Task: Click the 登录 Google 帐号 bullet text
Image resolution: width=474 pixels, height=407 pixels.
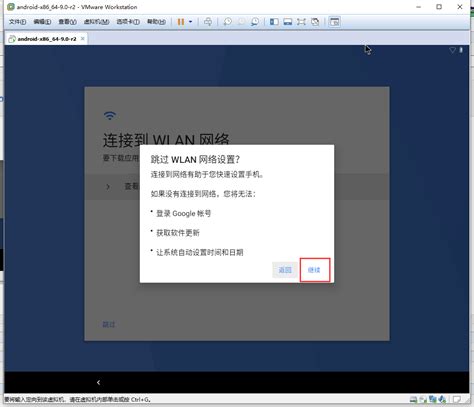Action: click(184, 213)
